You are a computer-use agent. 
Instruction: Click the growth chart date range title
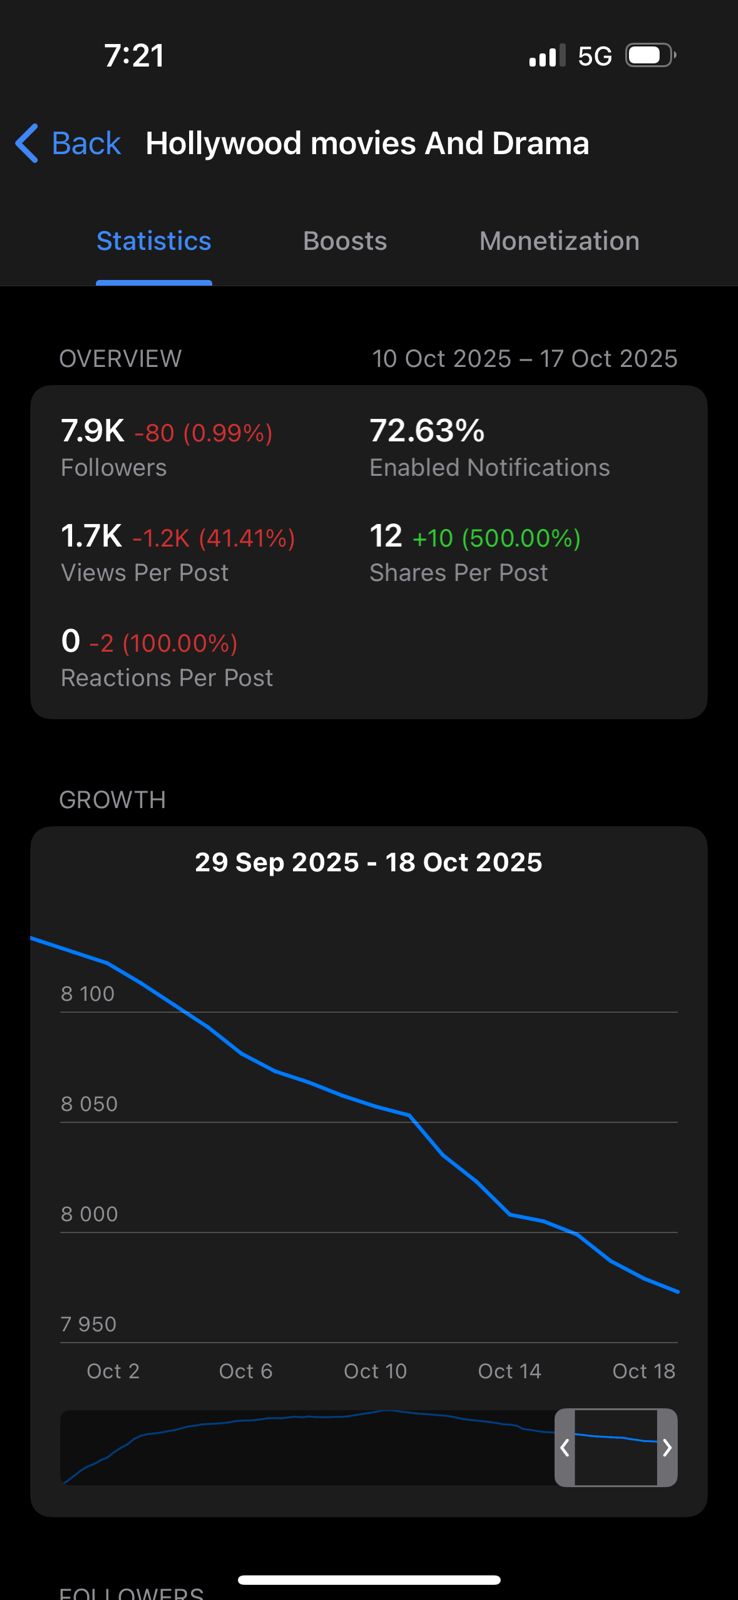tap(368, 862)
